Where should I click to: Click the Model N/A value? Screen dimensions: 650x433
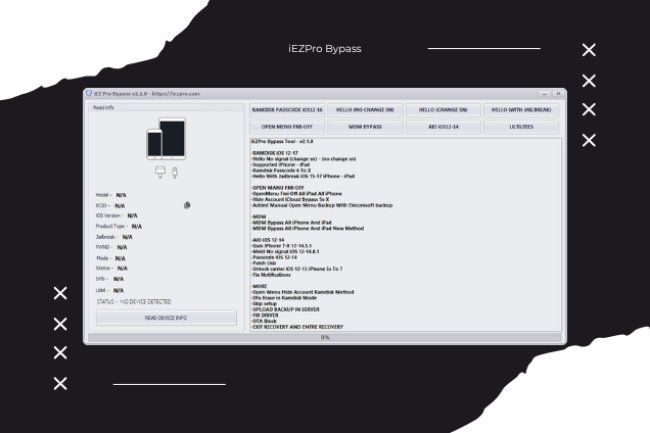pyautogui.click(x=121, y=195)
